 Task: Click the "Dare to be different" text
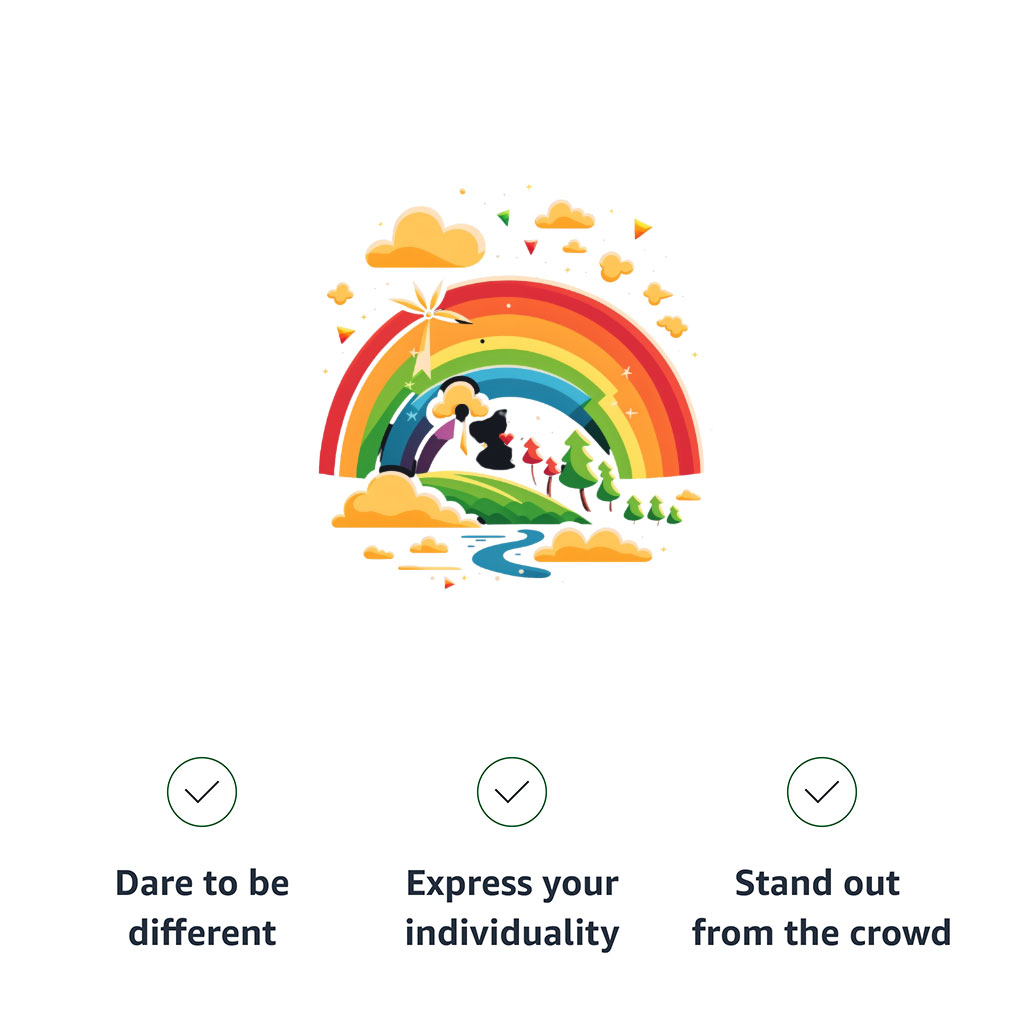point(202,908)
